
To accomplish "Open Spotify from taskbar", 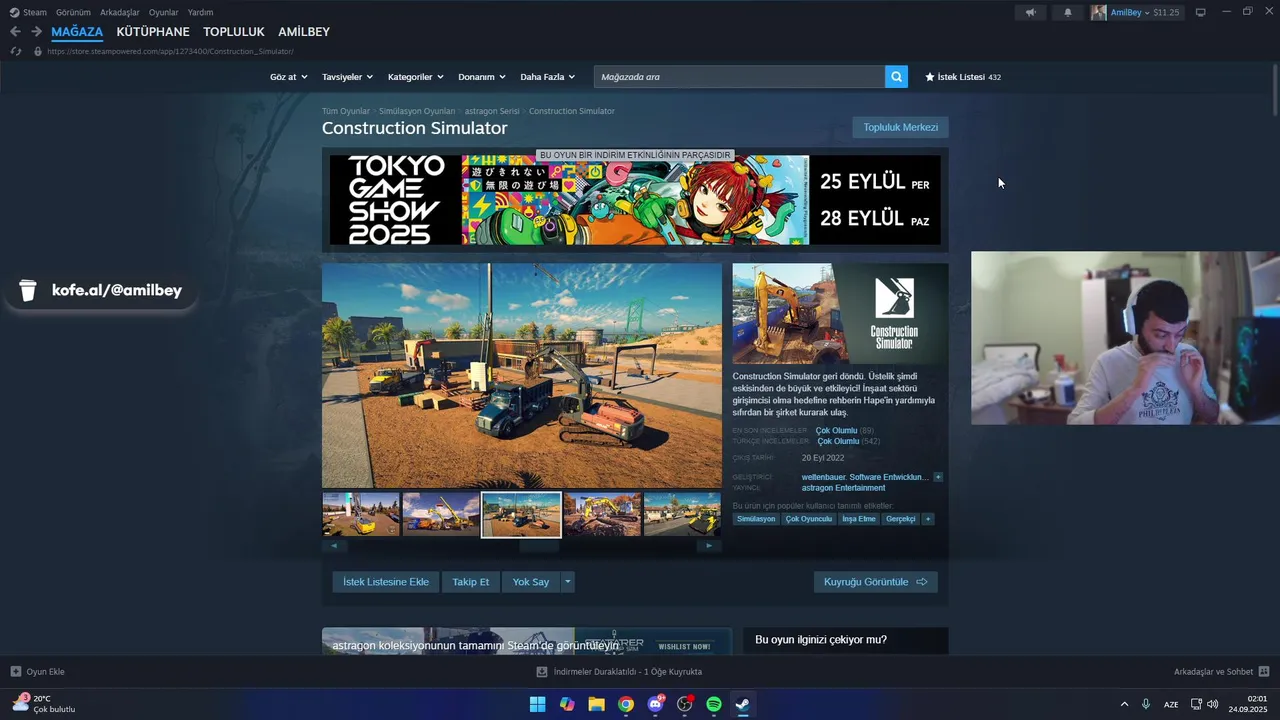I will (714, 704).
